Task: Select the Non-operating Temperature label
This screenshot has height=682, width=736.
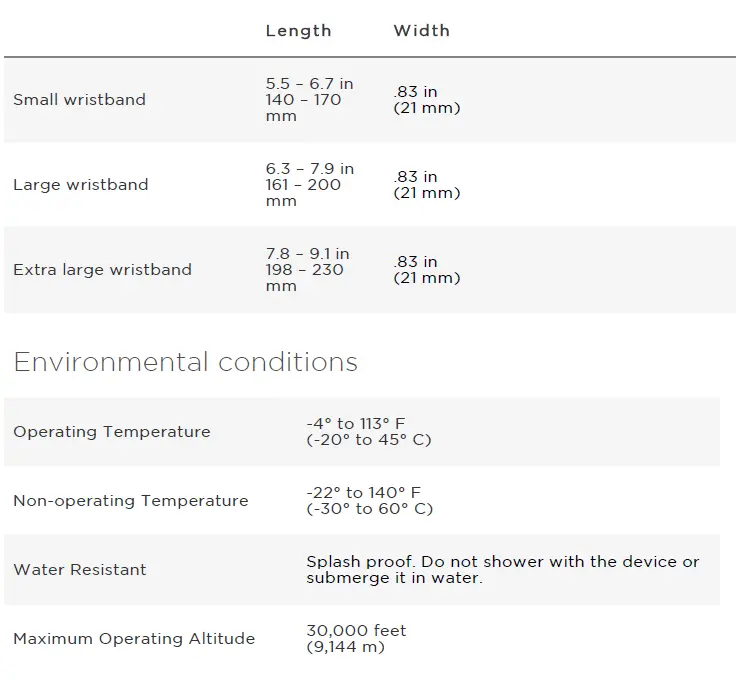Action: coord(130,501)
